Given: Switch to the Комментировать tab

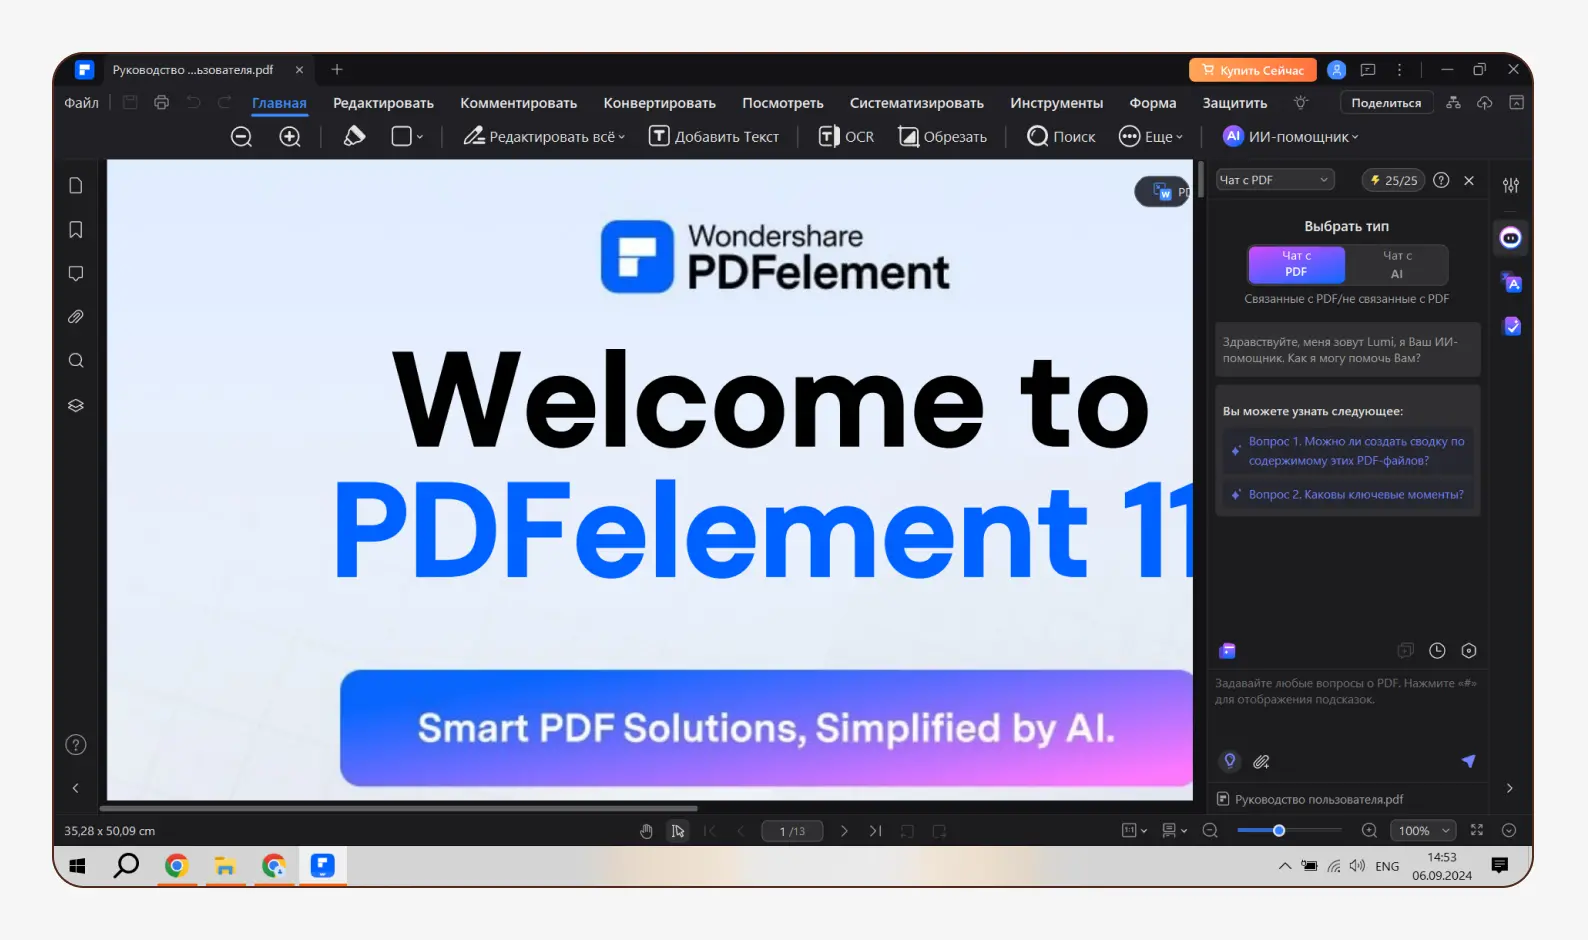Looking at the screenshot, I should point(518,103).
